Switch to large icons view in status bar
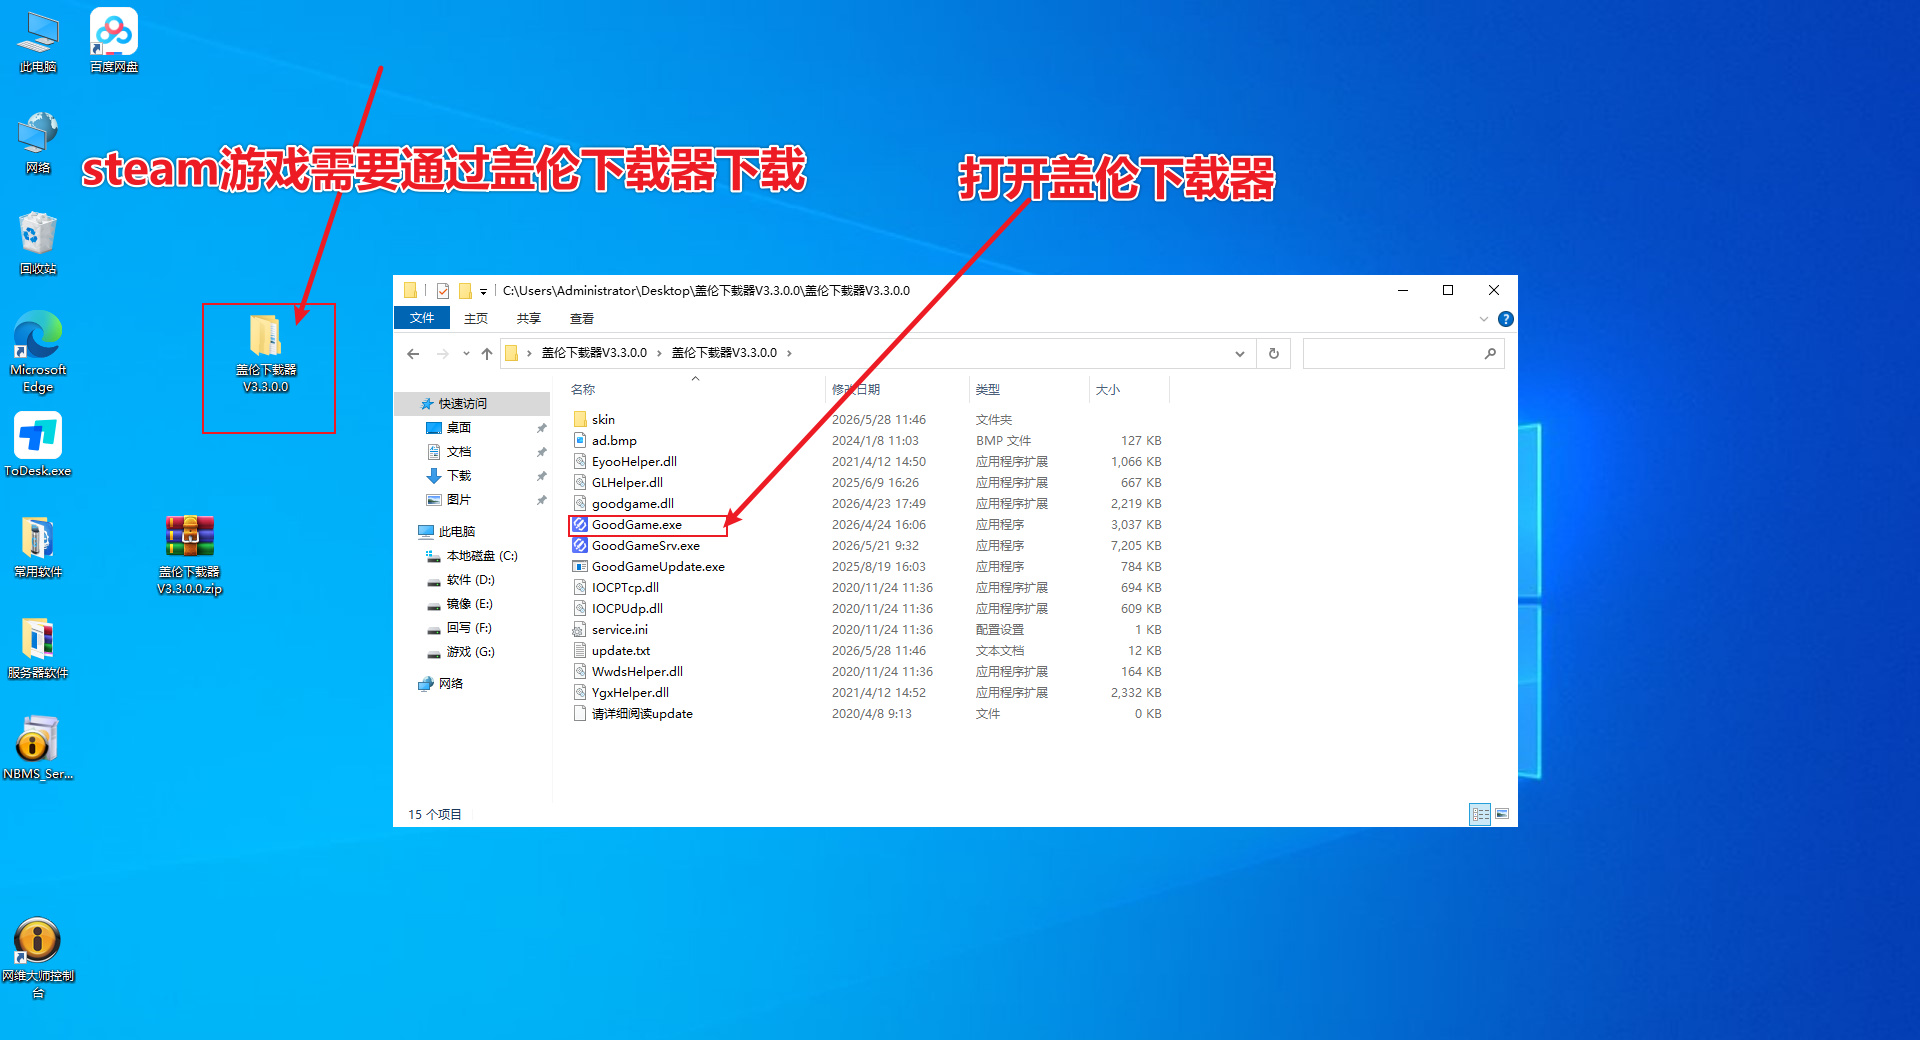 [1502, 814]
